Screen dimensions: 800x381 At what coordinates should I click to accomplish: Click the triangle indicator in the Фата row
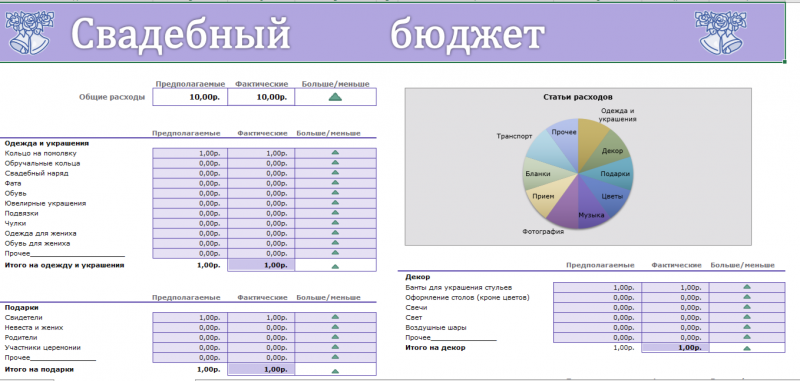tap(335, 183)
